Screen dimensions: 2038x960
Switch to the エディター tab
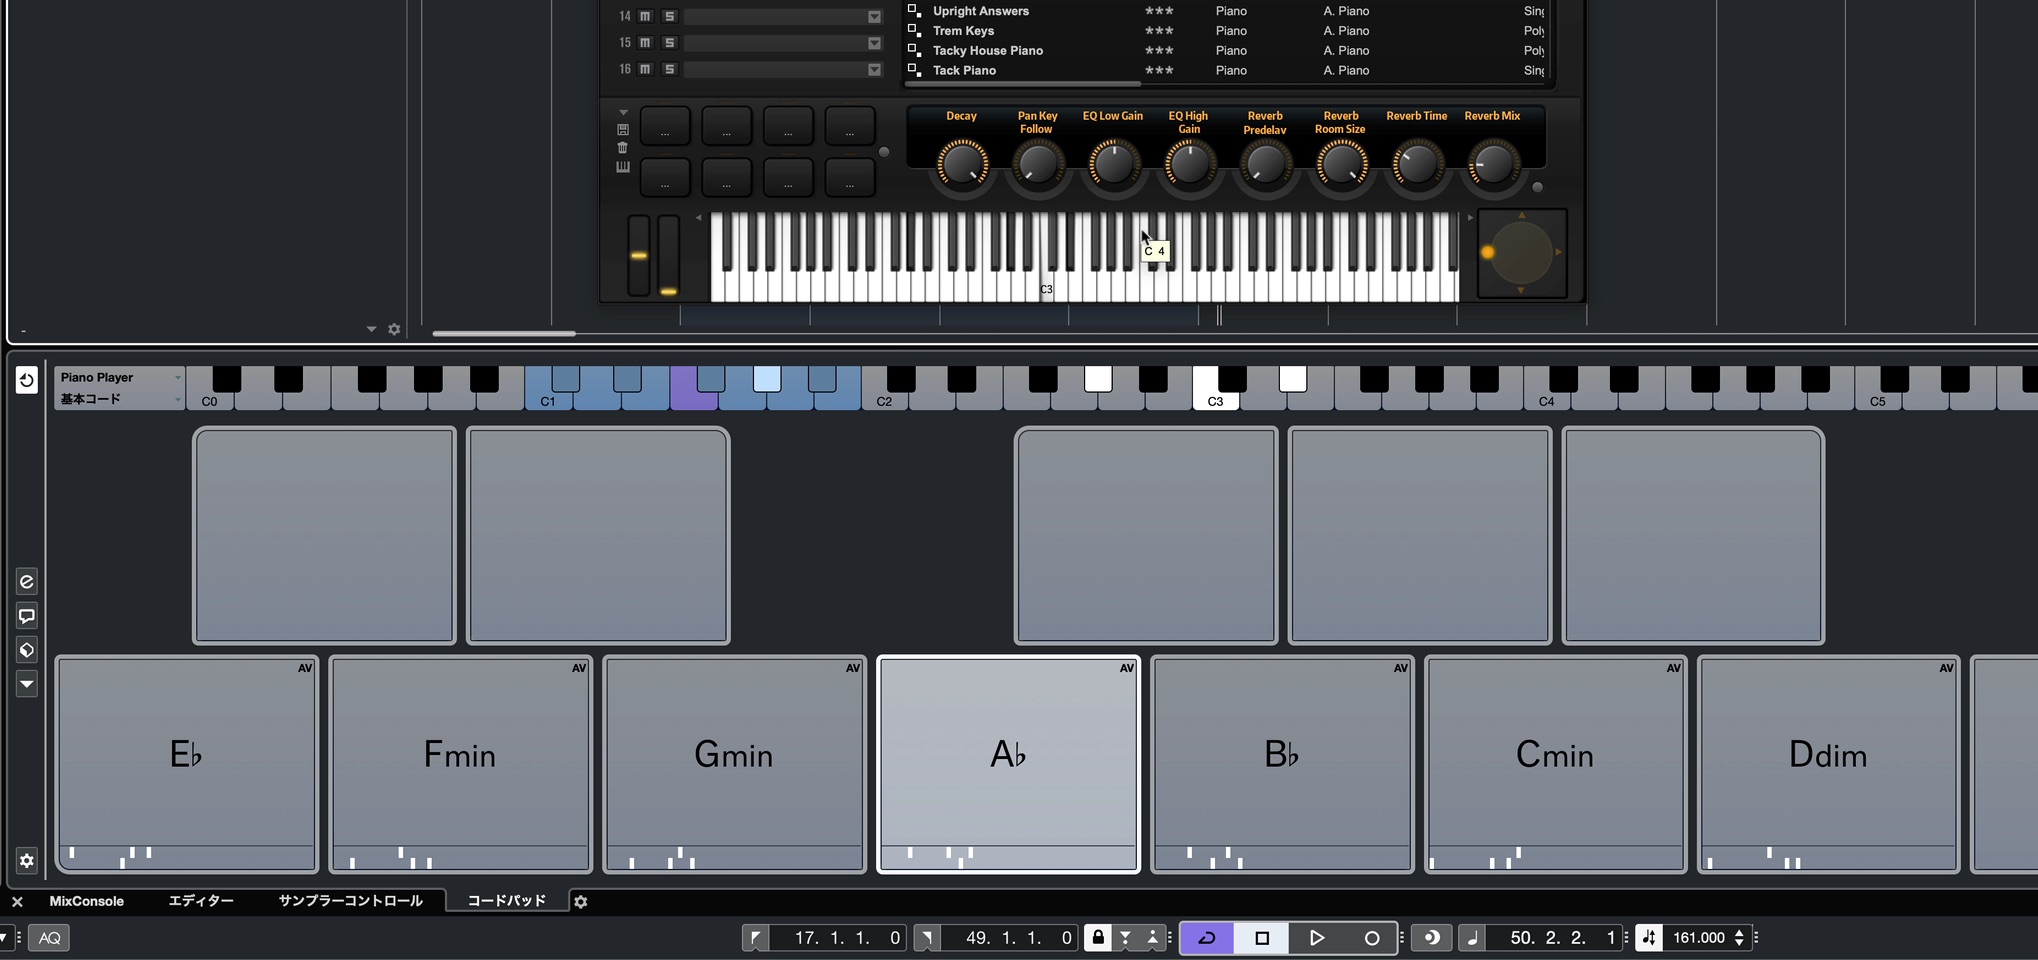click(x=201, y=901)
